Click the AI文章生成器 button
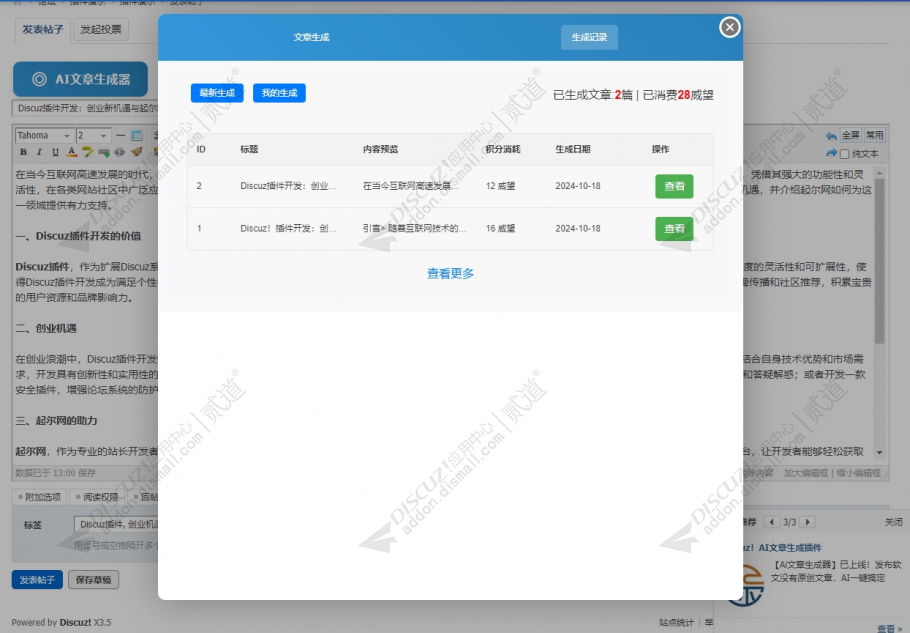This screenshot has height=633, width=910. point(80,79)
